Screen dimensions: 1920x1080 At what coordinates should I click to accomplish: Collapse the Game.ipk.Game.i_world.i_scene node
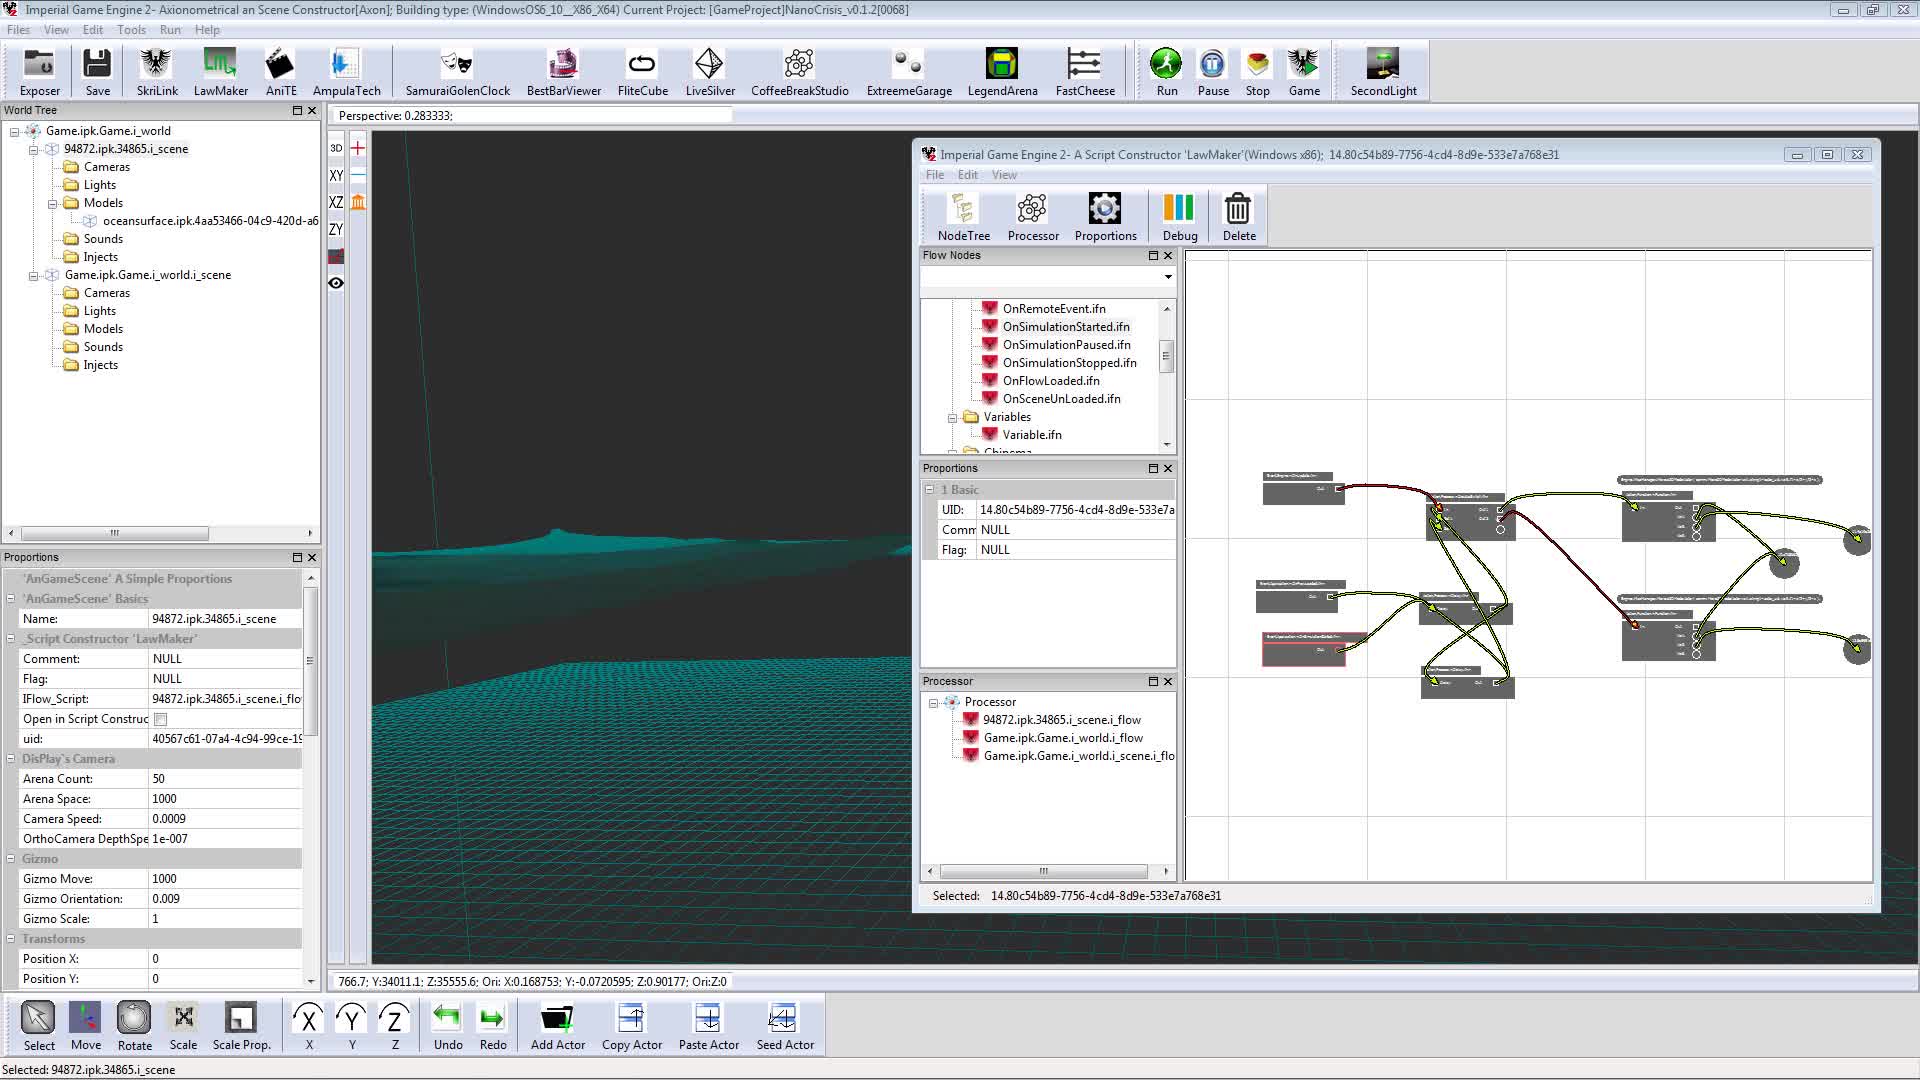(33, 275)
